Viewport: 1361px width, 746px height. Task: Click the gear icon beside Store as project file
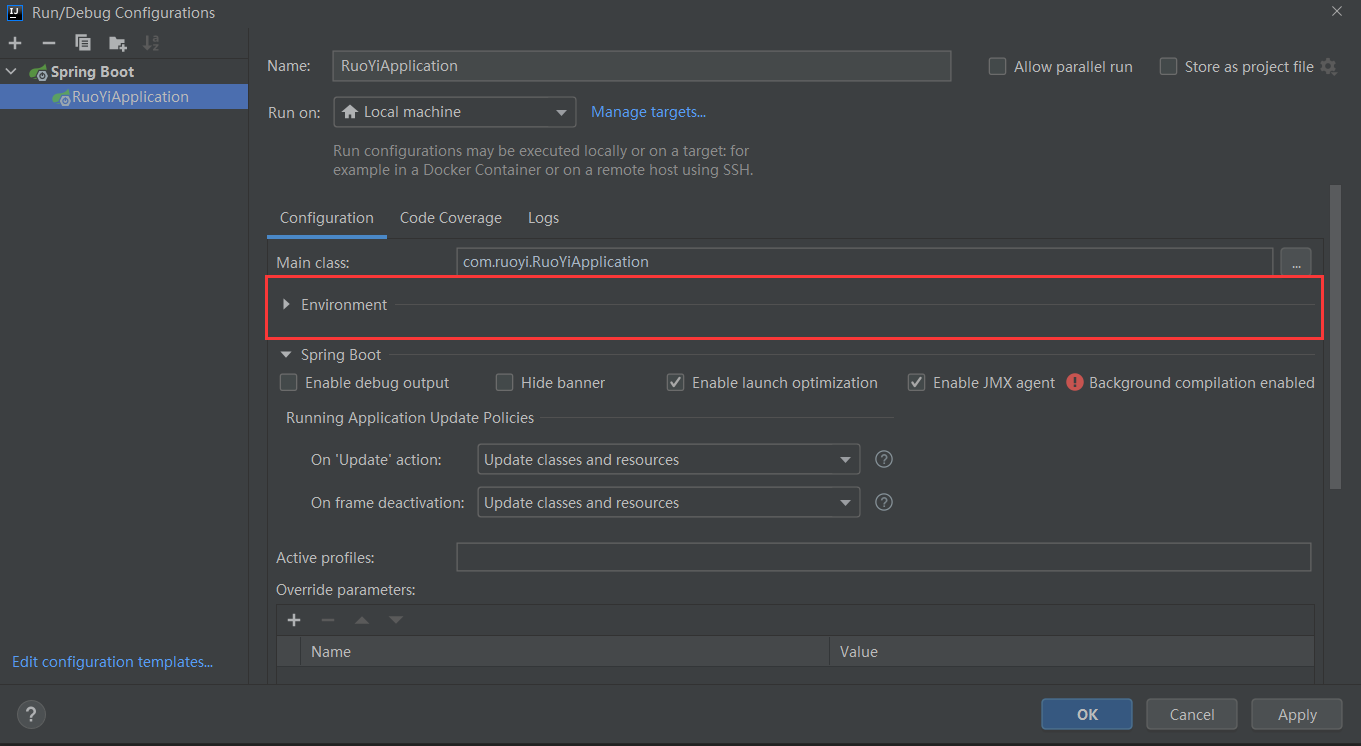point(1328,67)
